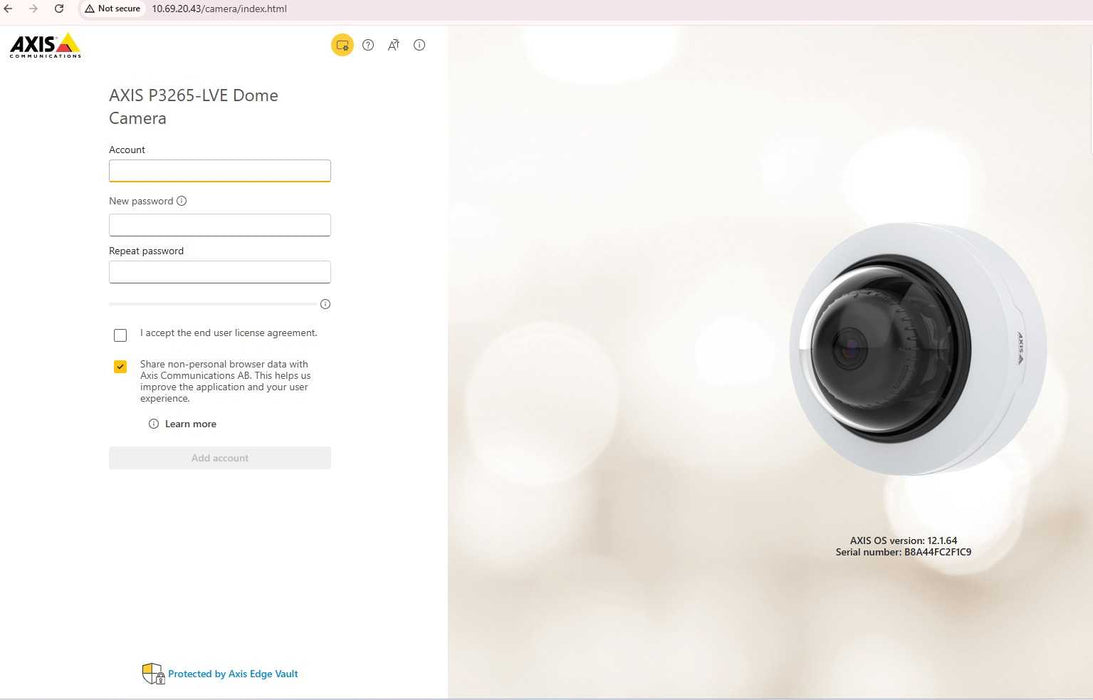
Task: Click the browser back arrow
Action: (9, 9)
